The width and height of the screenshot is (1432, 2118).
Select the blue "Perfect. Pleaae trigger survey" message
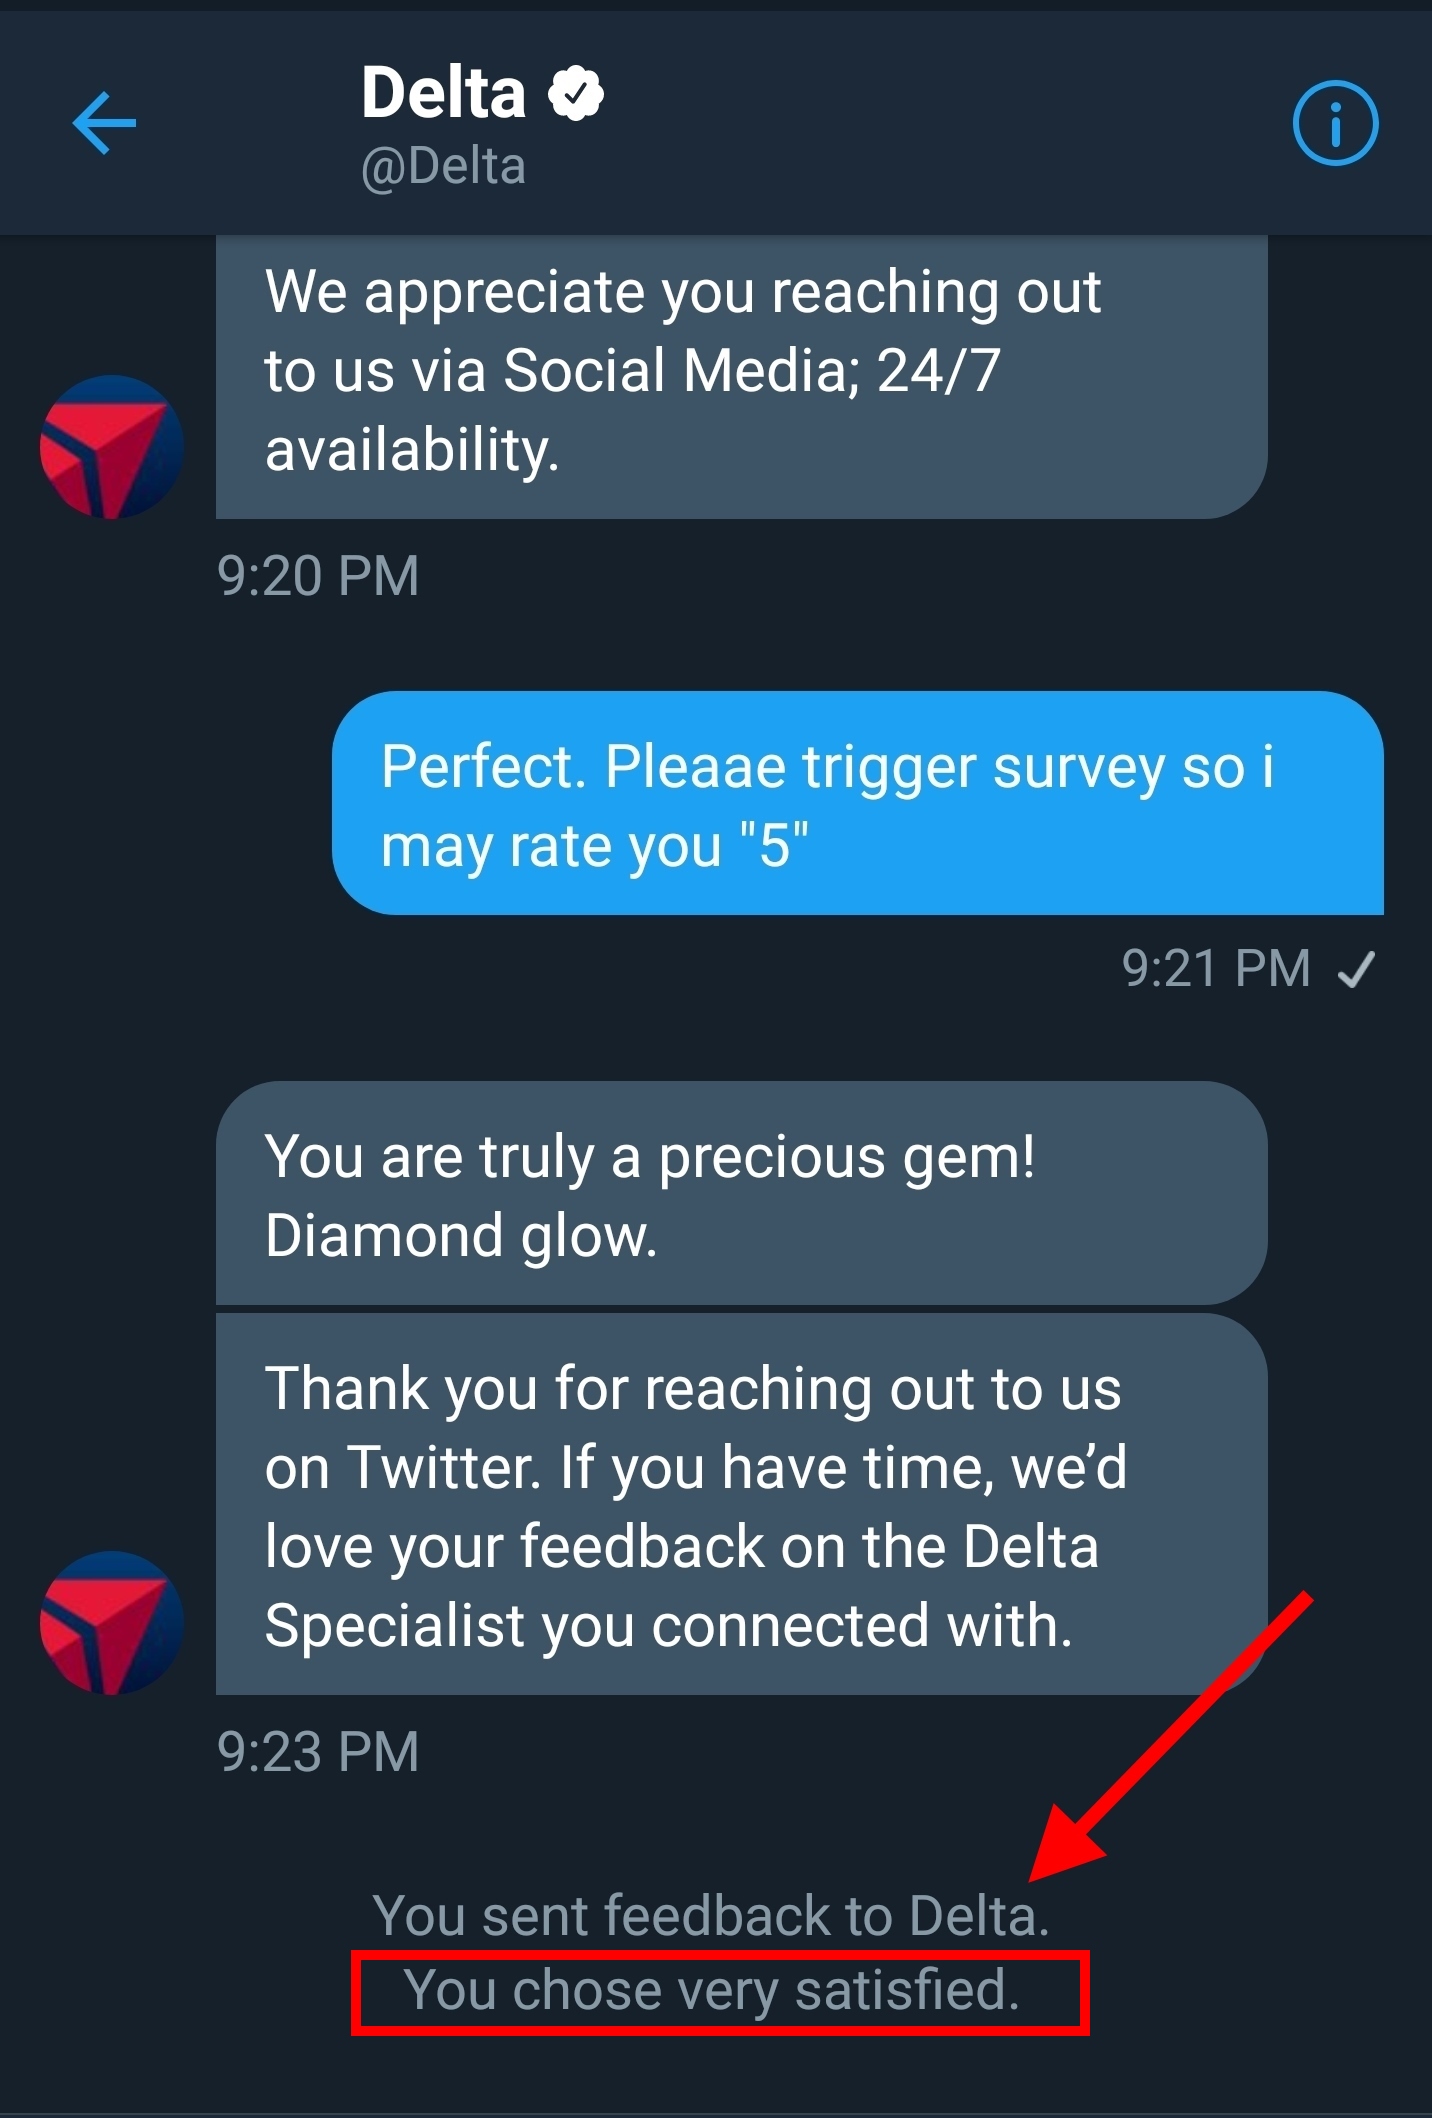point(856,804)
